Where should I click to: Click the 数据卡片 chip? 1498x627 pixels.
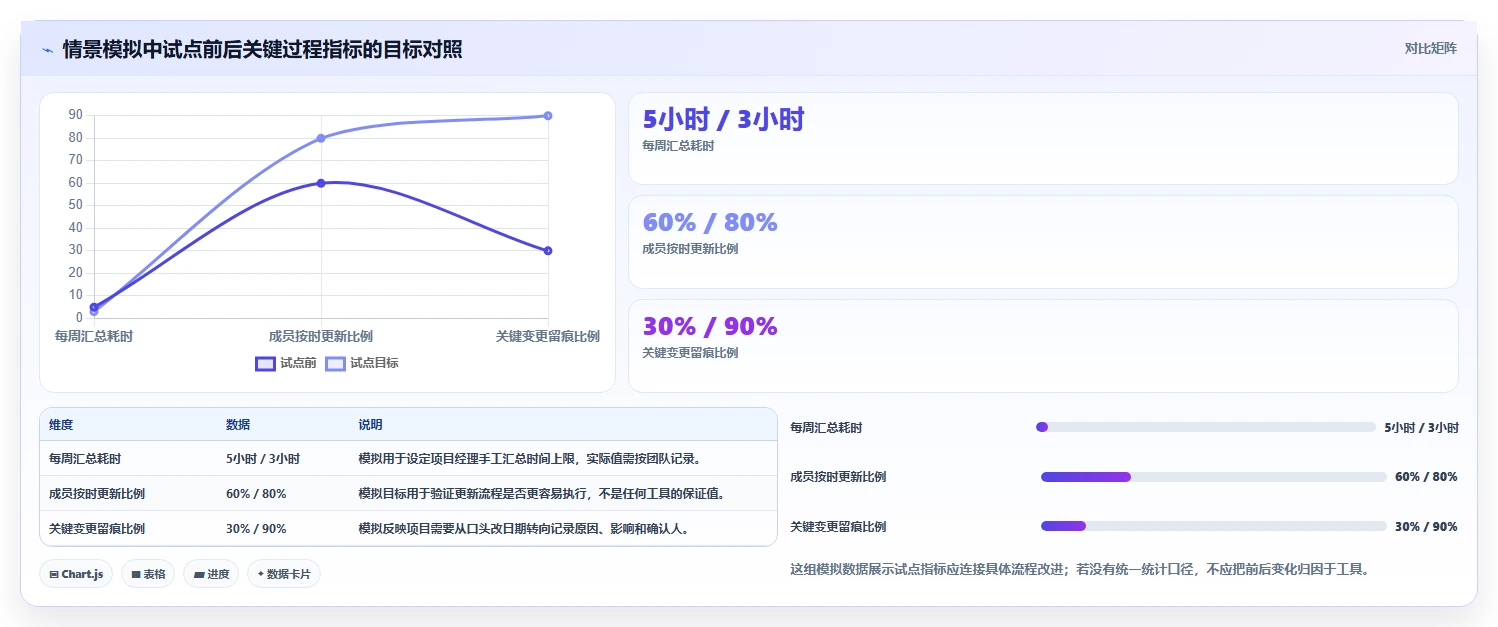tap(284, 574)
